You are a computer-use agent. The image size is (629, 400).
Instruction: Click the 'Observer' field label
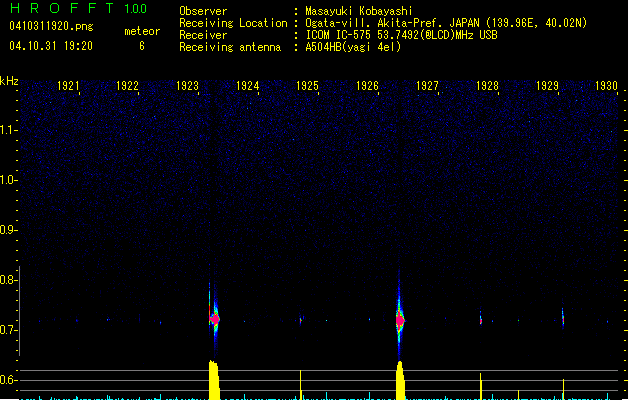tap(203, 11)
